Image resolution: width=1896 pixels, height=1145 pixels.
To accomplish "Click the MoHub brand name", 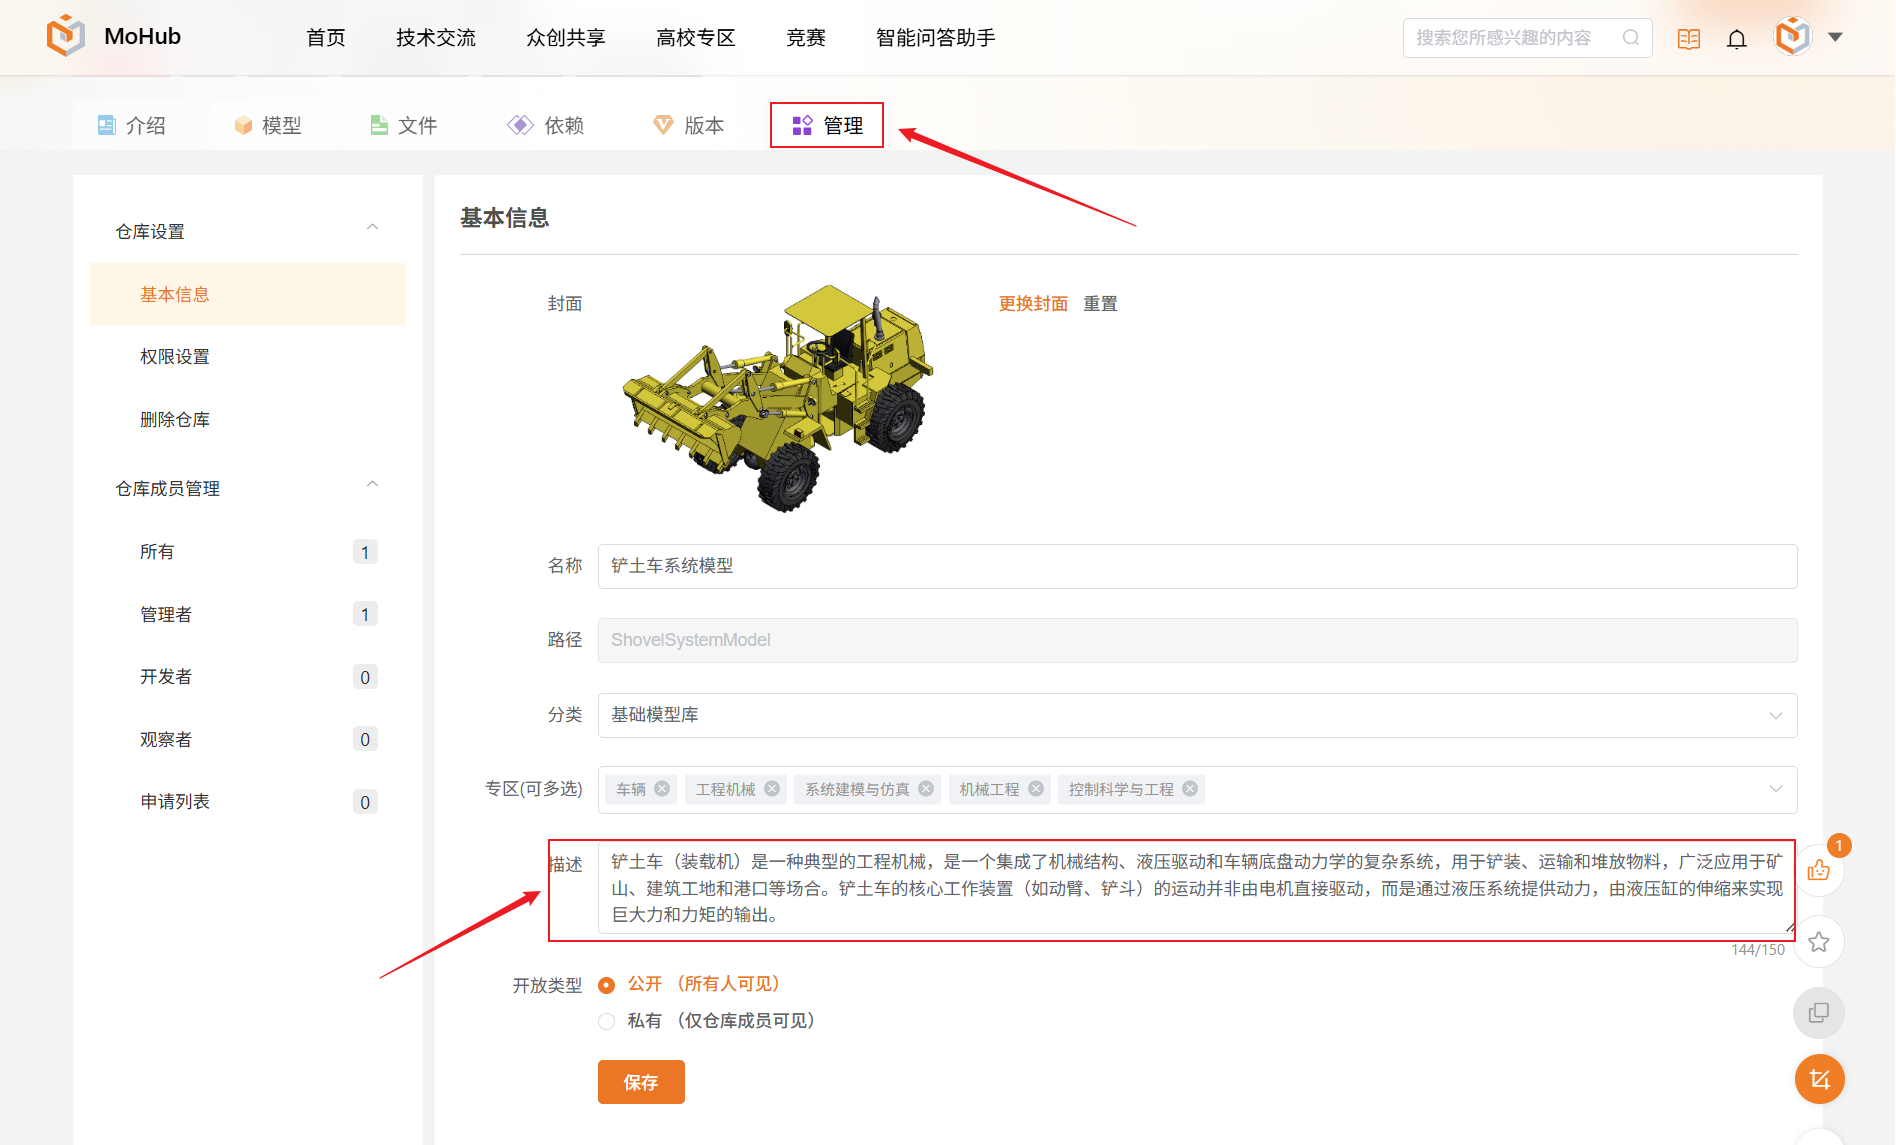I will (143, 36).
